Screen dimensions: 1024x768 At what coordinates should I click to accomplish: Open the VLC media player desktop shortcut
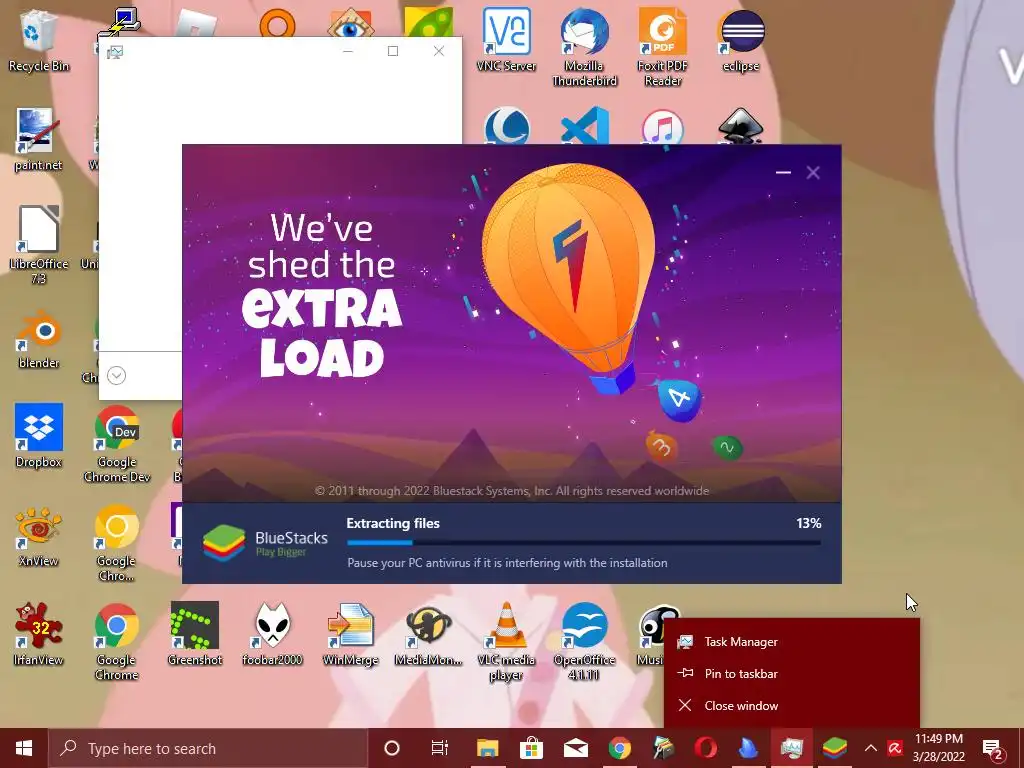coord(506,643)
